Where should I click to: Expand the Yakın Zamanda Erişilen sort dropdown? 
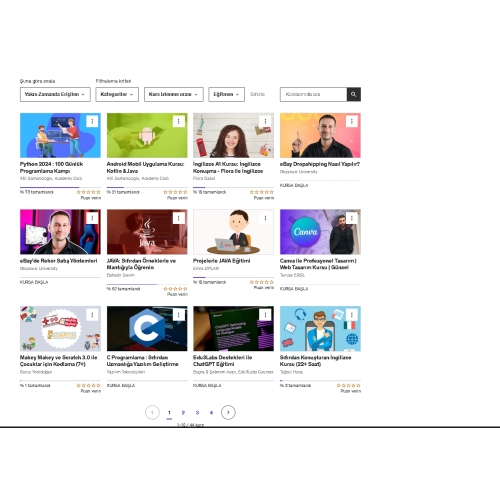55,94
